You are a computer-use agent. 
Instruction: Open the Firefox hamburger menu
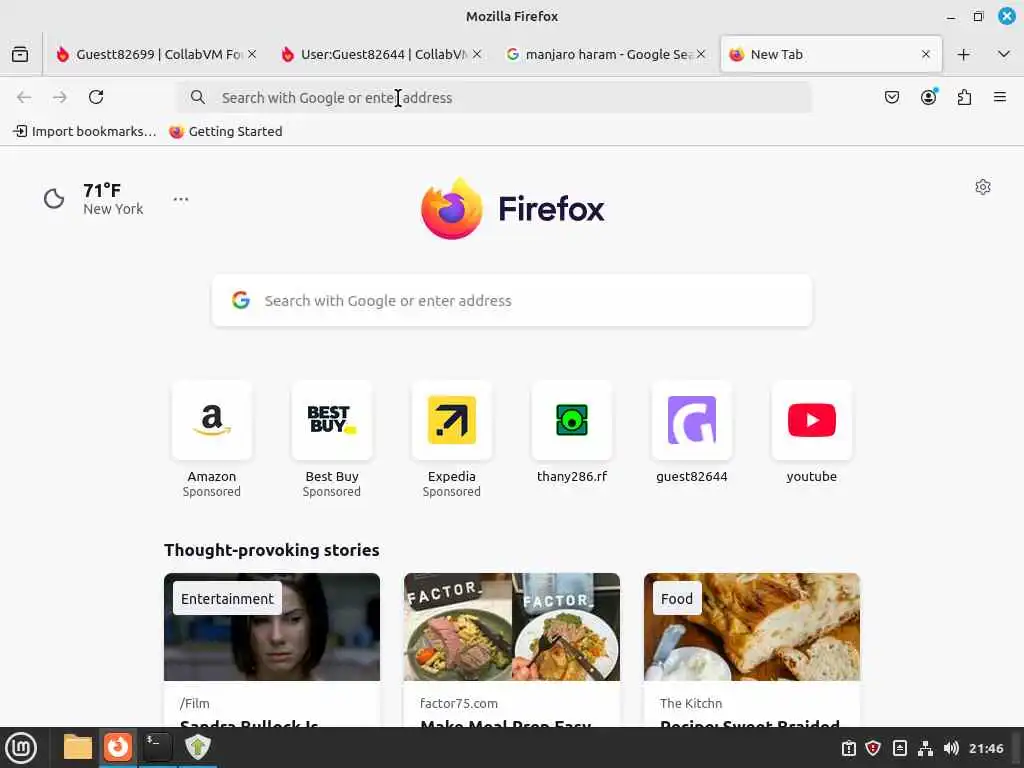pyautogui.click(x=999, y=97)
